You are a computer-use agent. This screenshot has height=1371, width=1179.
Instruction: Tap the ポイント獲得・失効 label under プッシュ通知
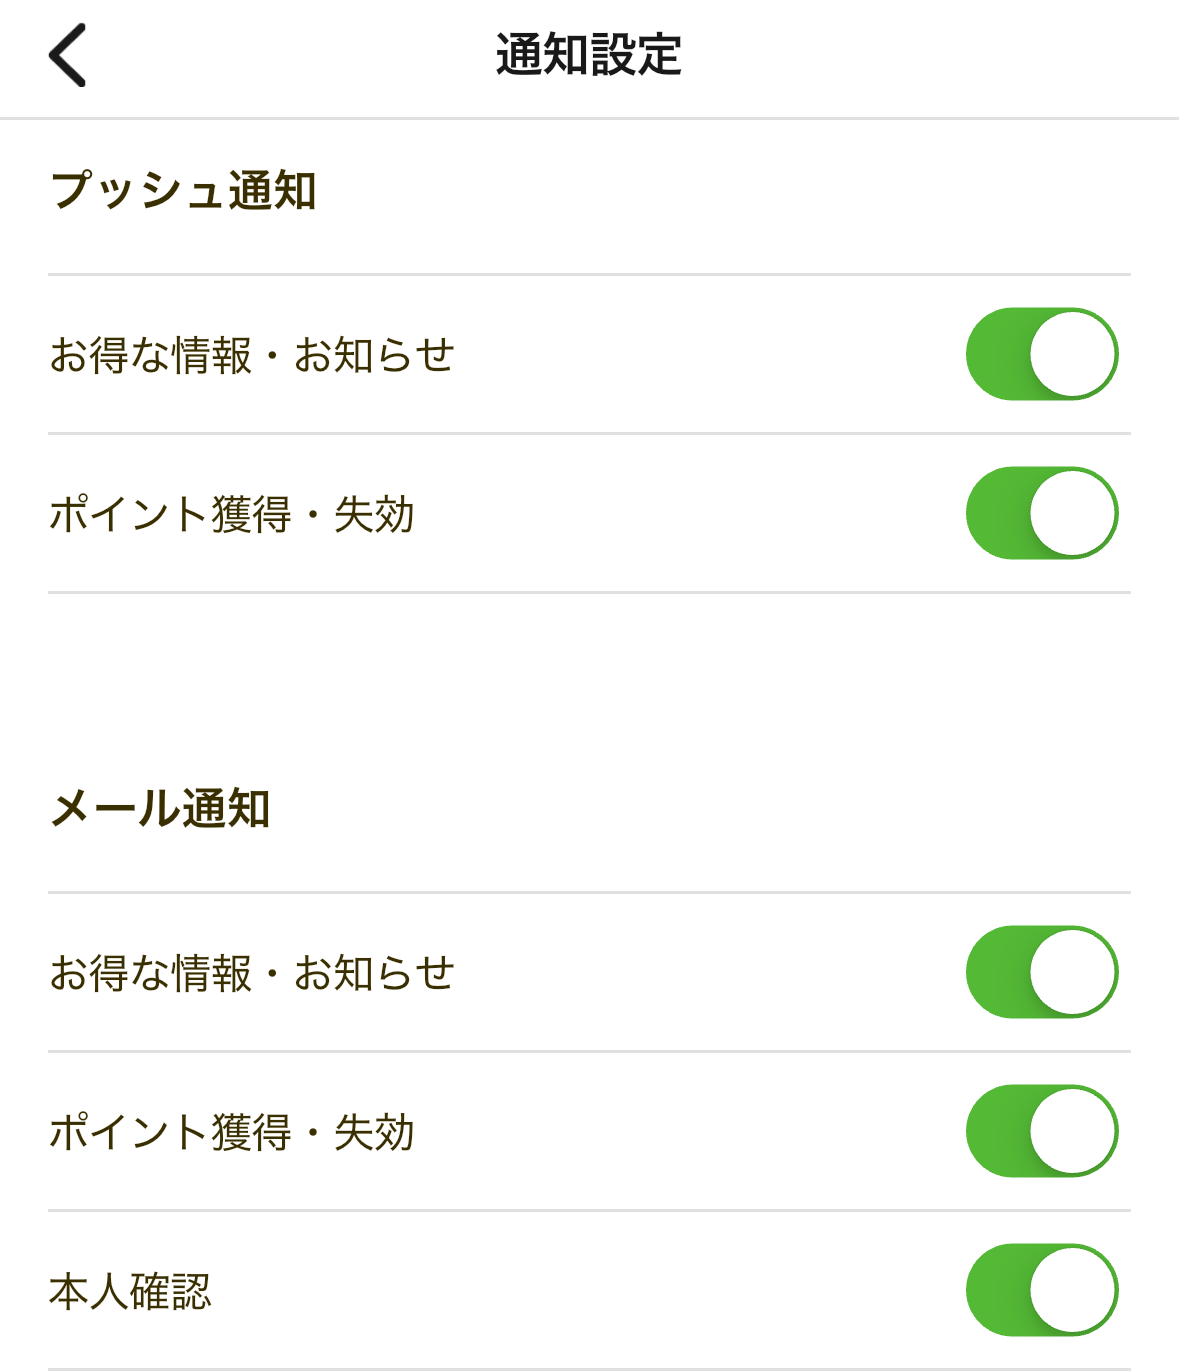[x=232, y=514]
